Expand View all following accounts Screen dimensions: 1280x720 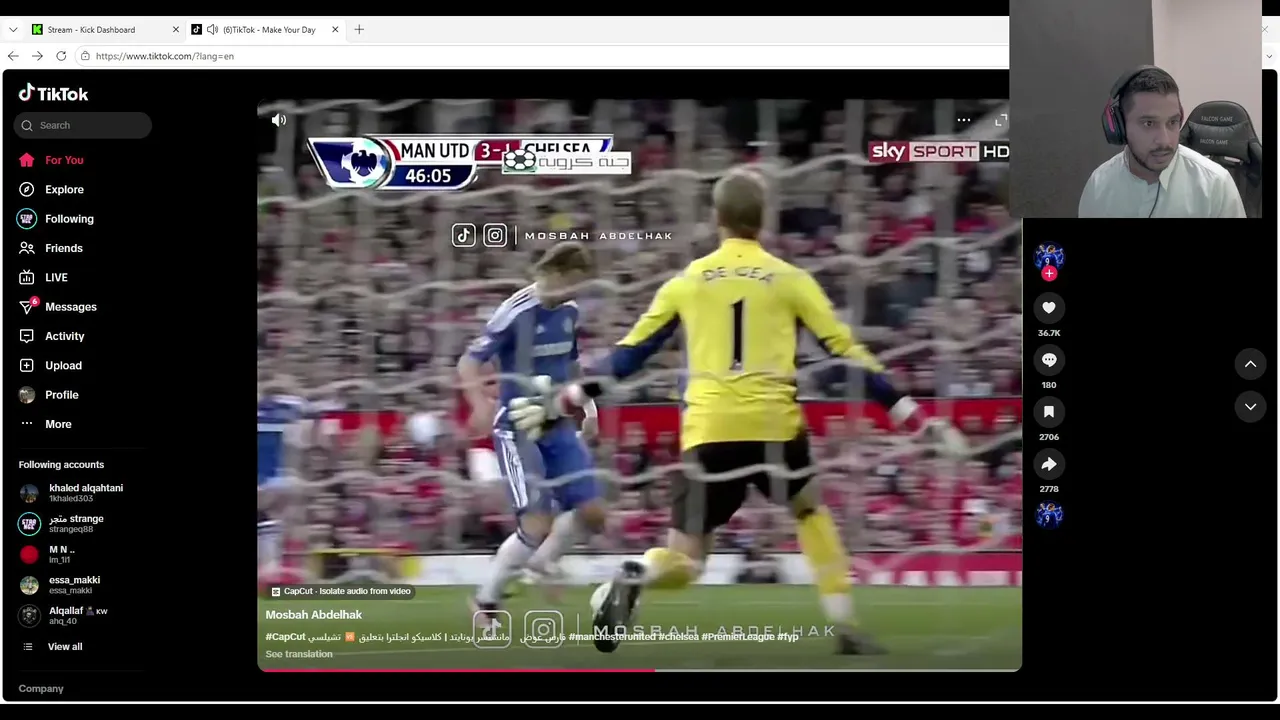tap(51, 647)
